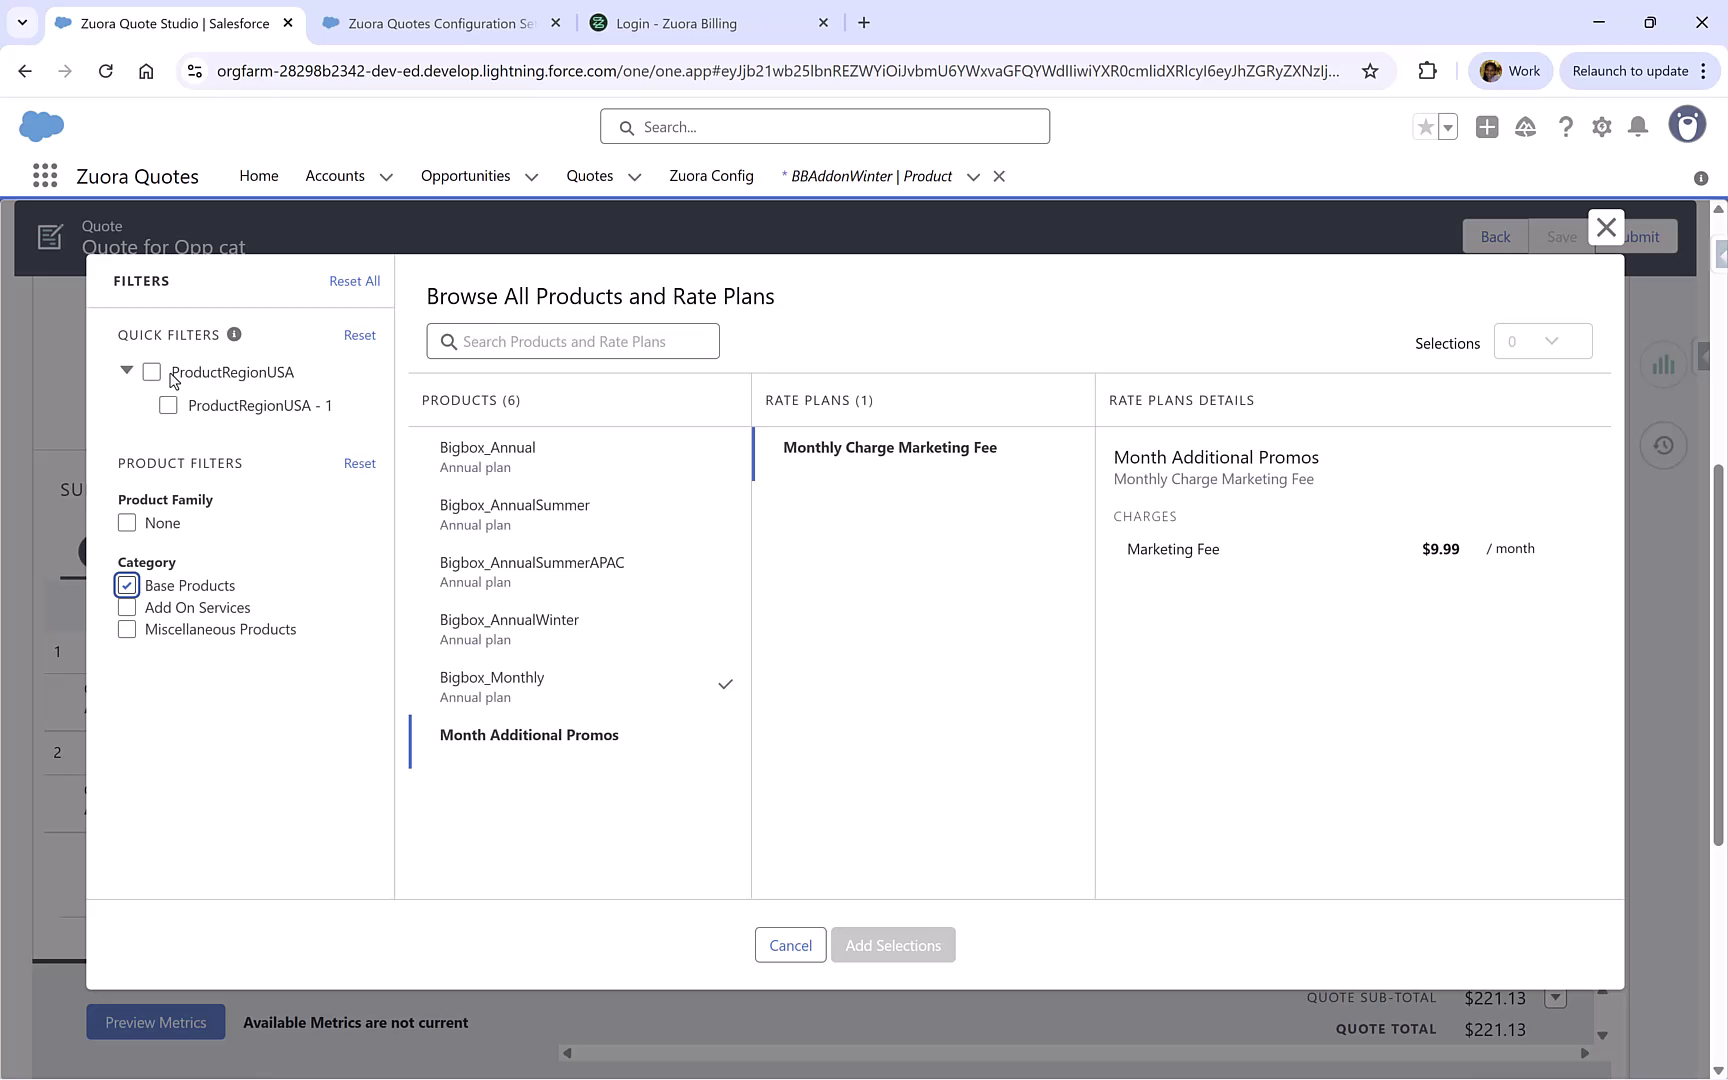The image size is (1728, 1080).
Task: Open the quote history clock icon
Action: [x=1663, y=445]
